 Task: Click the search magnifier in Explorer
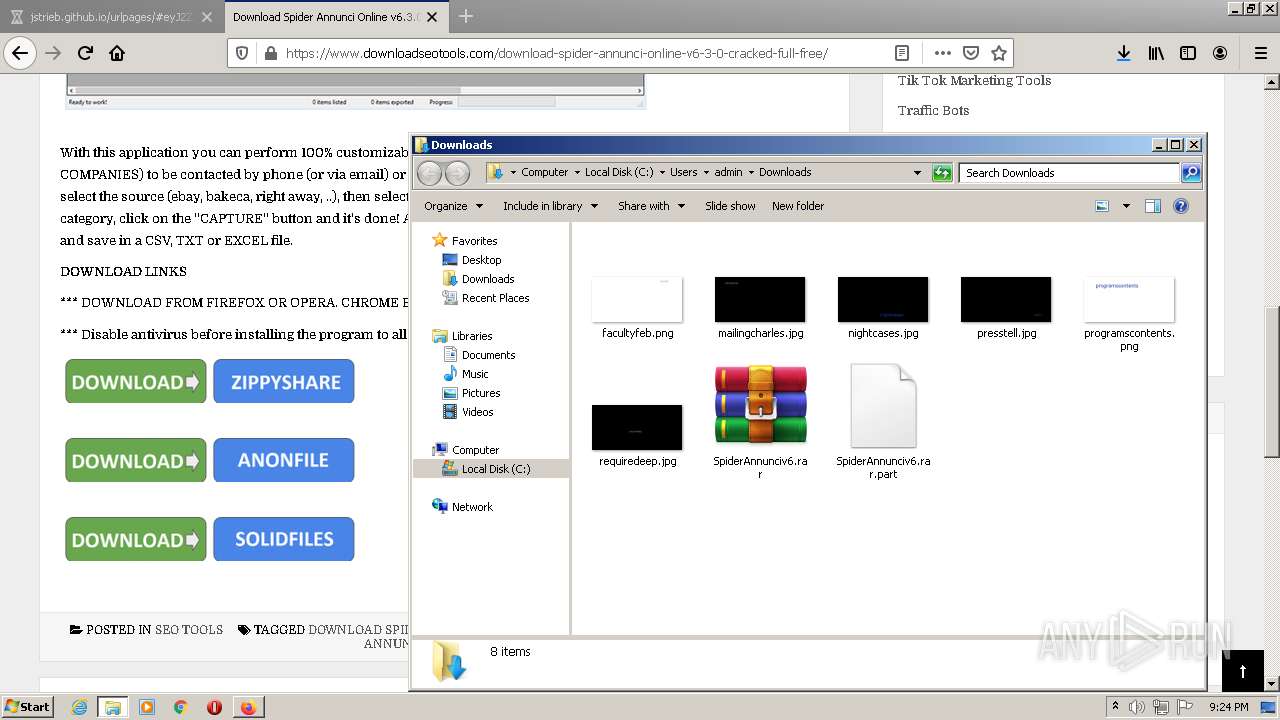pyautogui.click(x=1190, y=173)
